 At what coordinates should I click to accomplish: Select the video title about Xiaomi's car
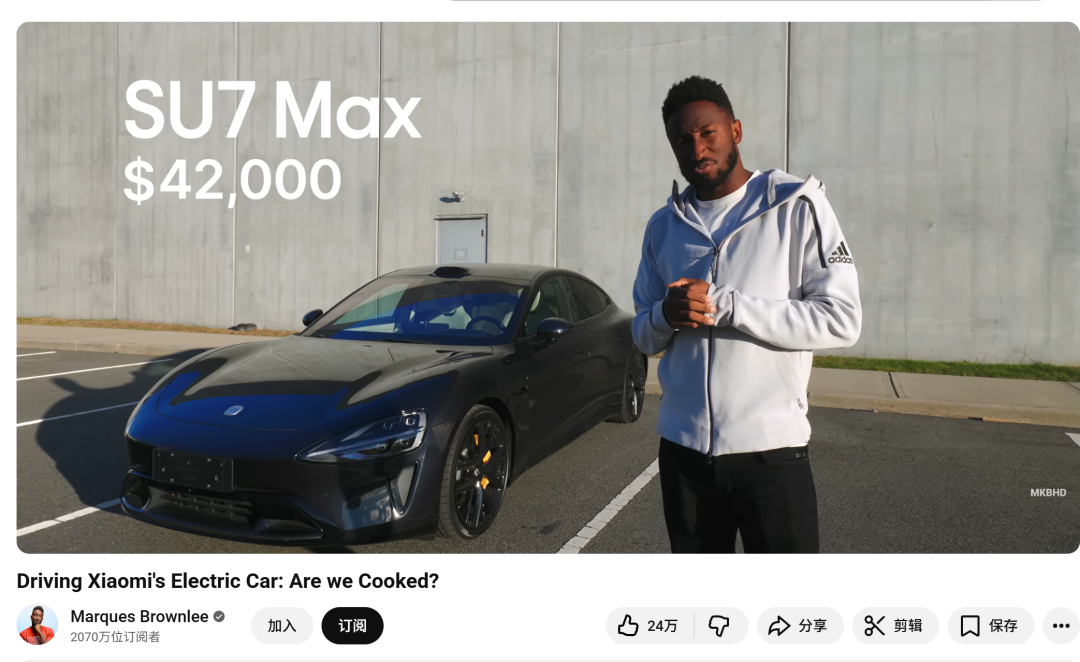click(x=227, y=581)
